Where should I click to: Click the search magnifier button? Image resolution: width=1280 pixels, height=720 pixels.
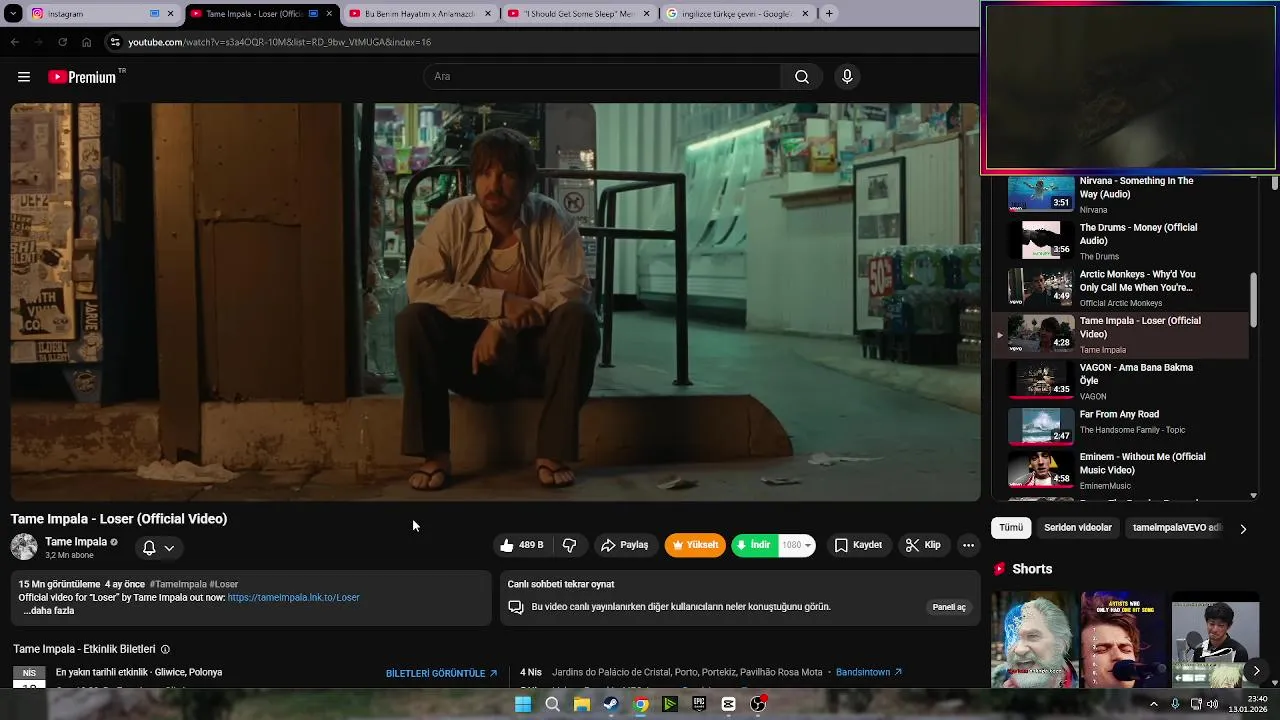[802, 77]
